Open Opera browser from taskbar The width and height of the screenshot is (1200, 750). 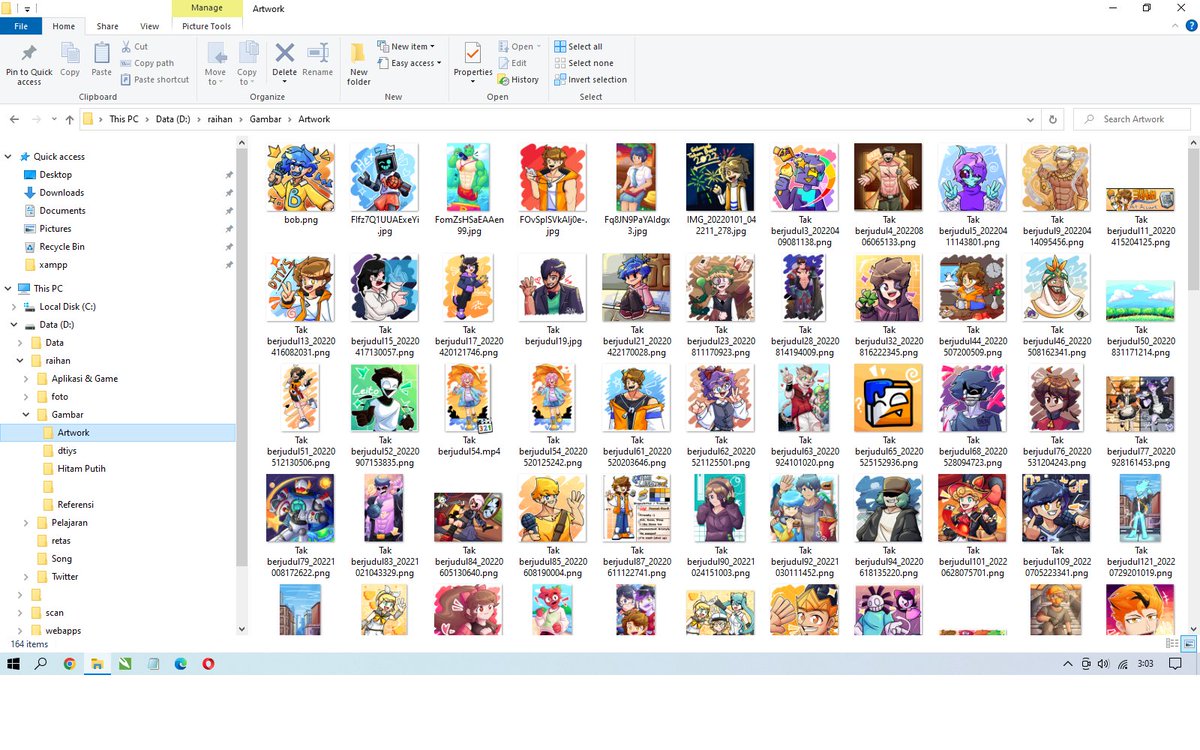pyautogui.click(x=208, y=663)
